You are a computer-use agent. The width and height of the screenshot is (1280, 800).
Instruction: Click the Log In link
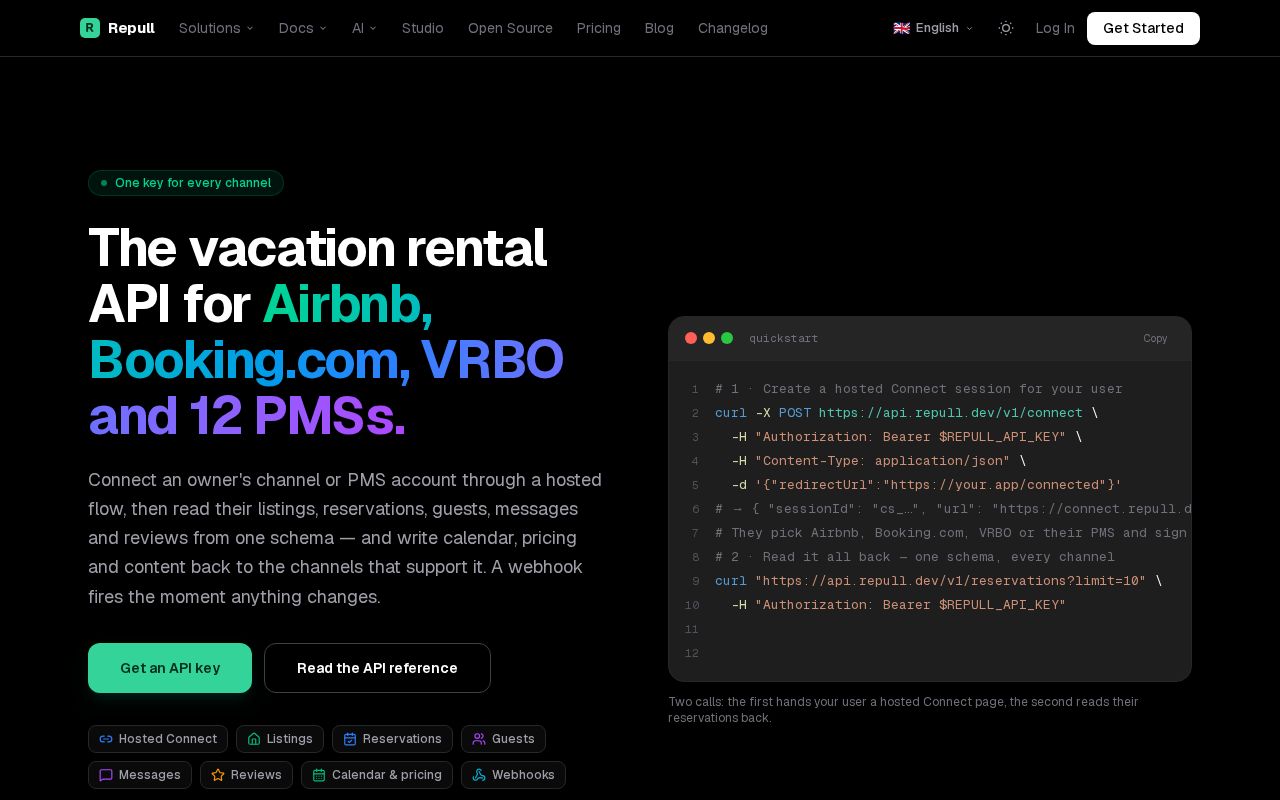point(1055,28)
